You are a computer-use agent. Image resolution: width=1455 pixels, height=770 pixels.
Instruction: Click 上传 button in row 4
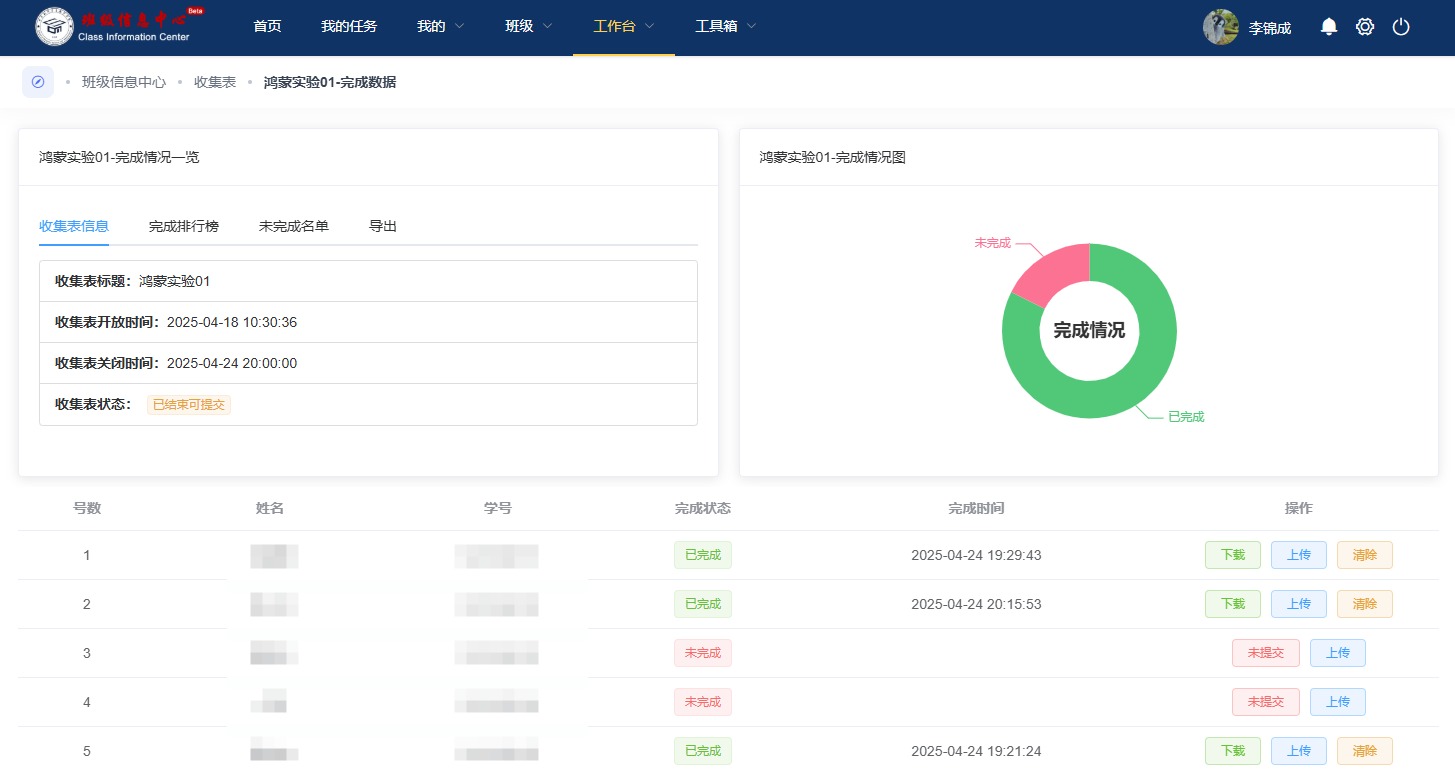pos(1338,702)
